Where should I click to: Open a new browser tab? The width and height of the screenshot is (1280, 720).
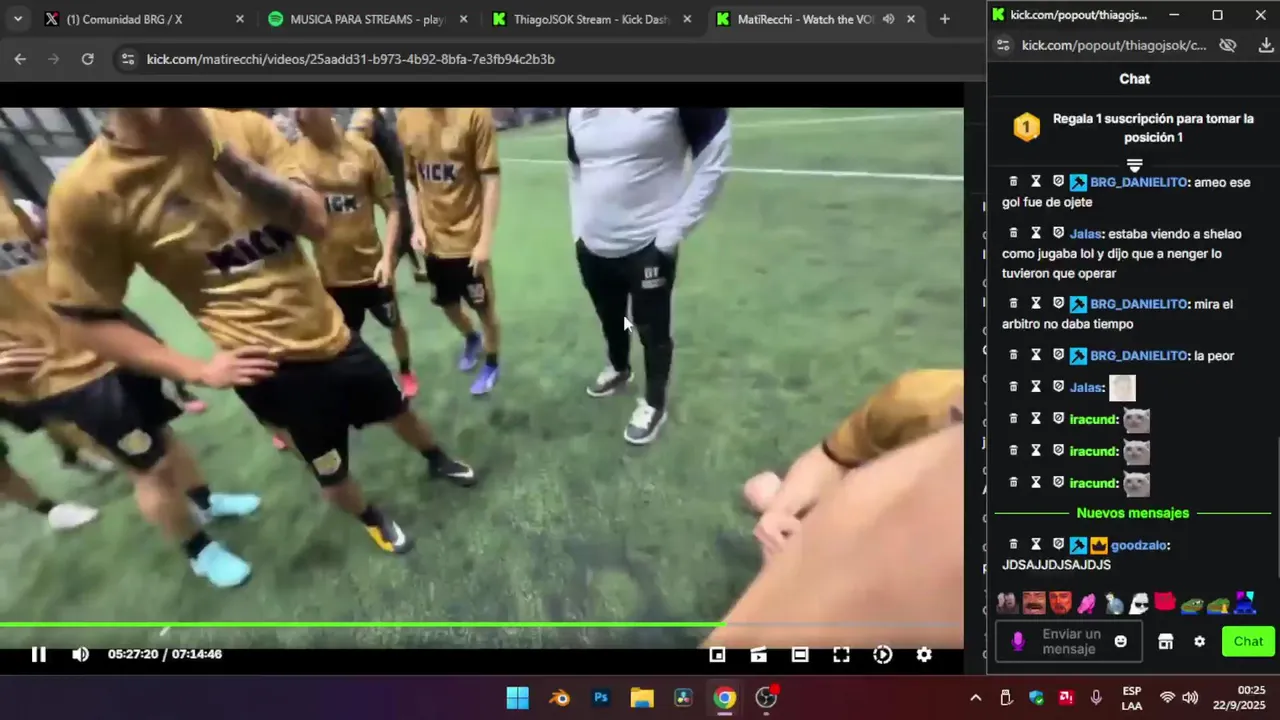[944, 19]
